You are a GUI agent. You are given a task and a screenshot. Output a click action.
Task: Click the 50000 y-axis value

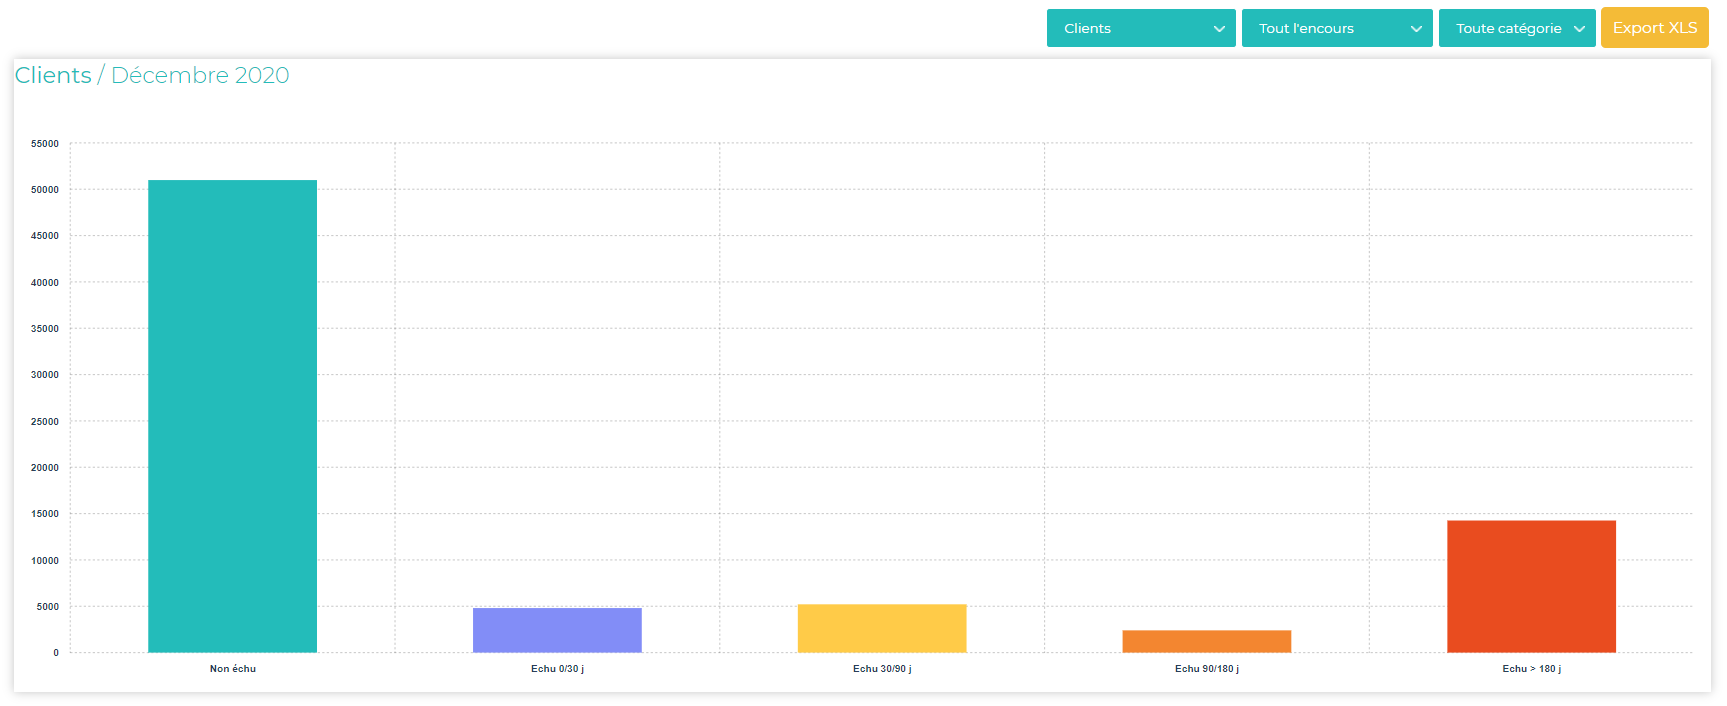[45, 190]
